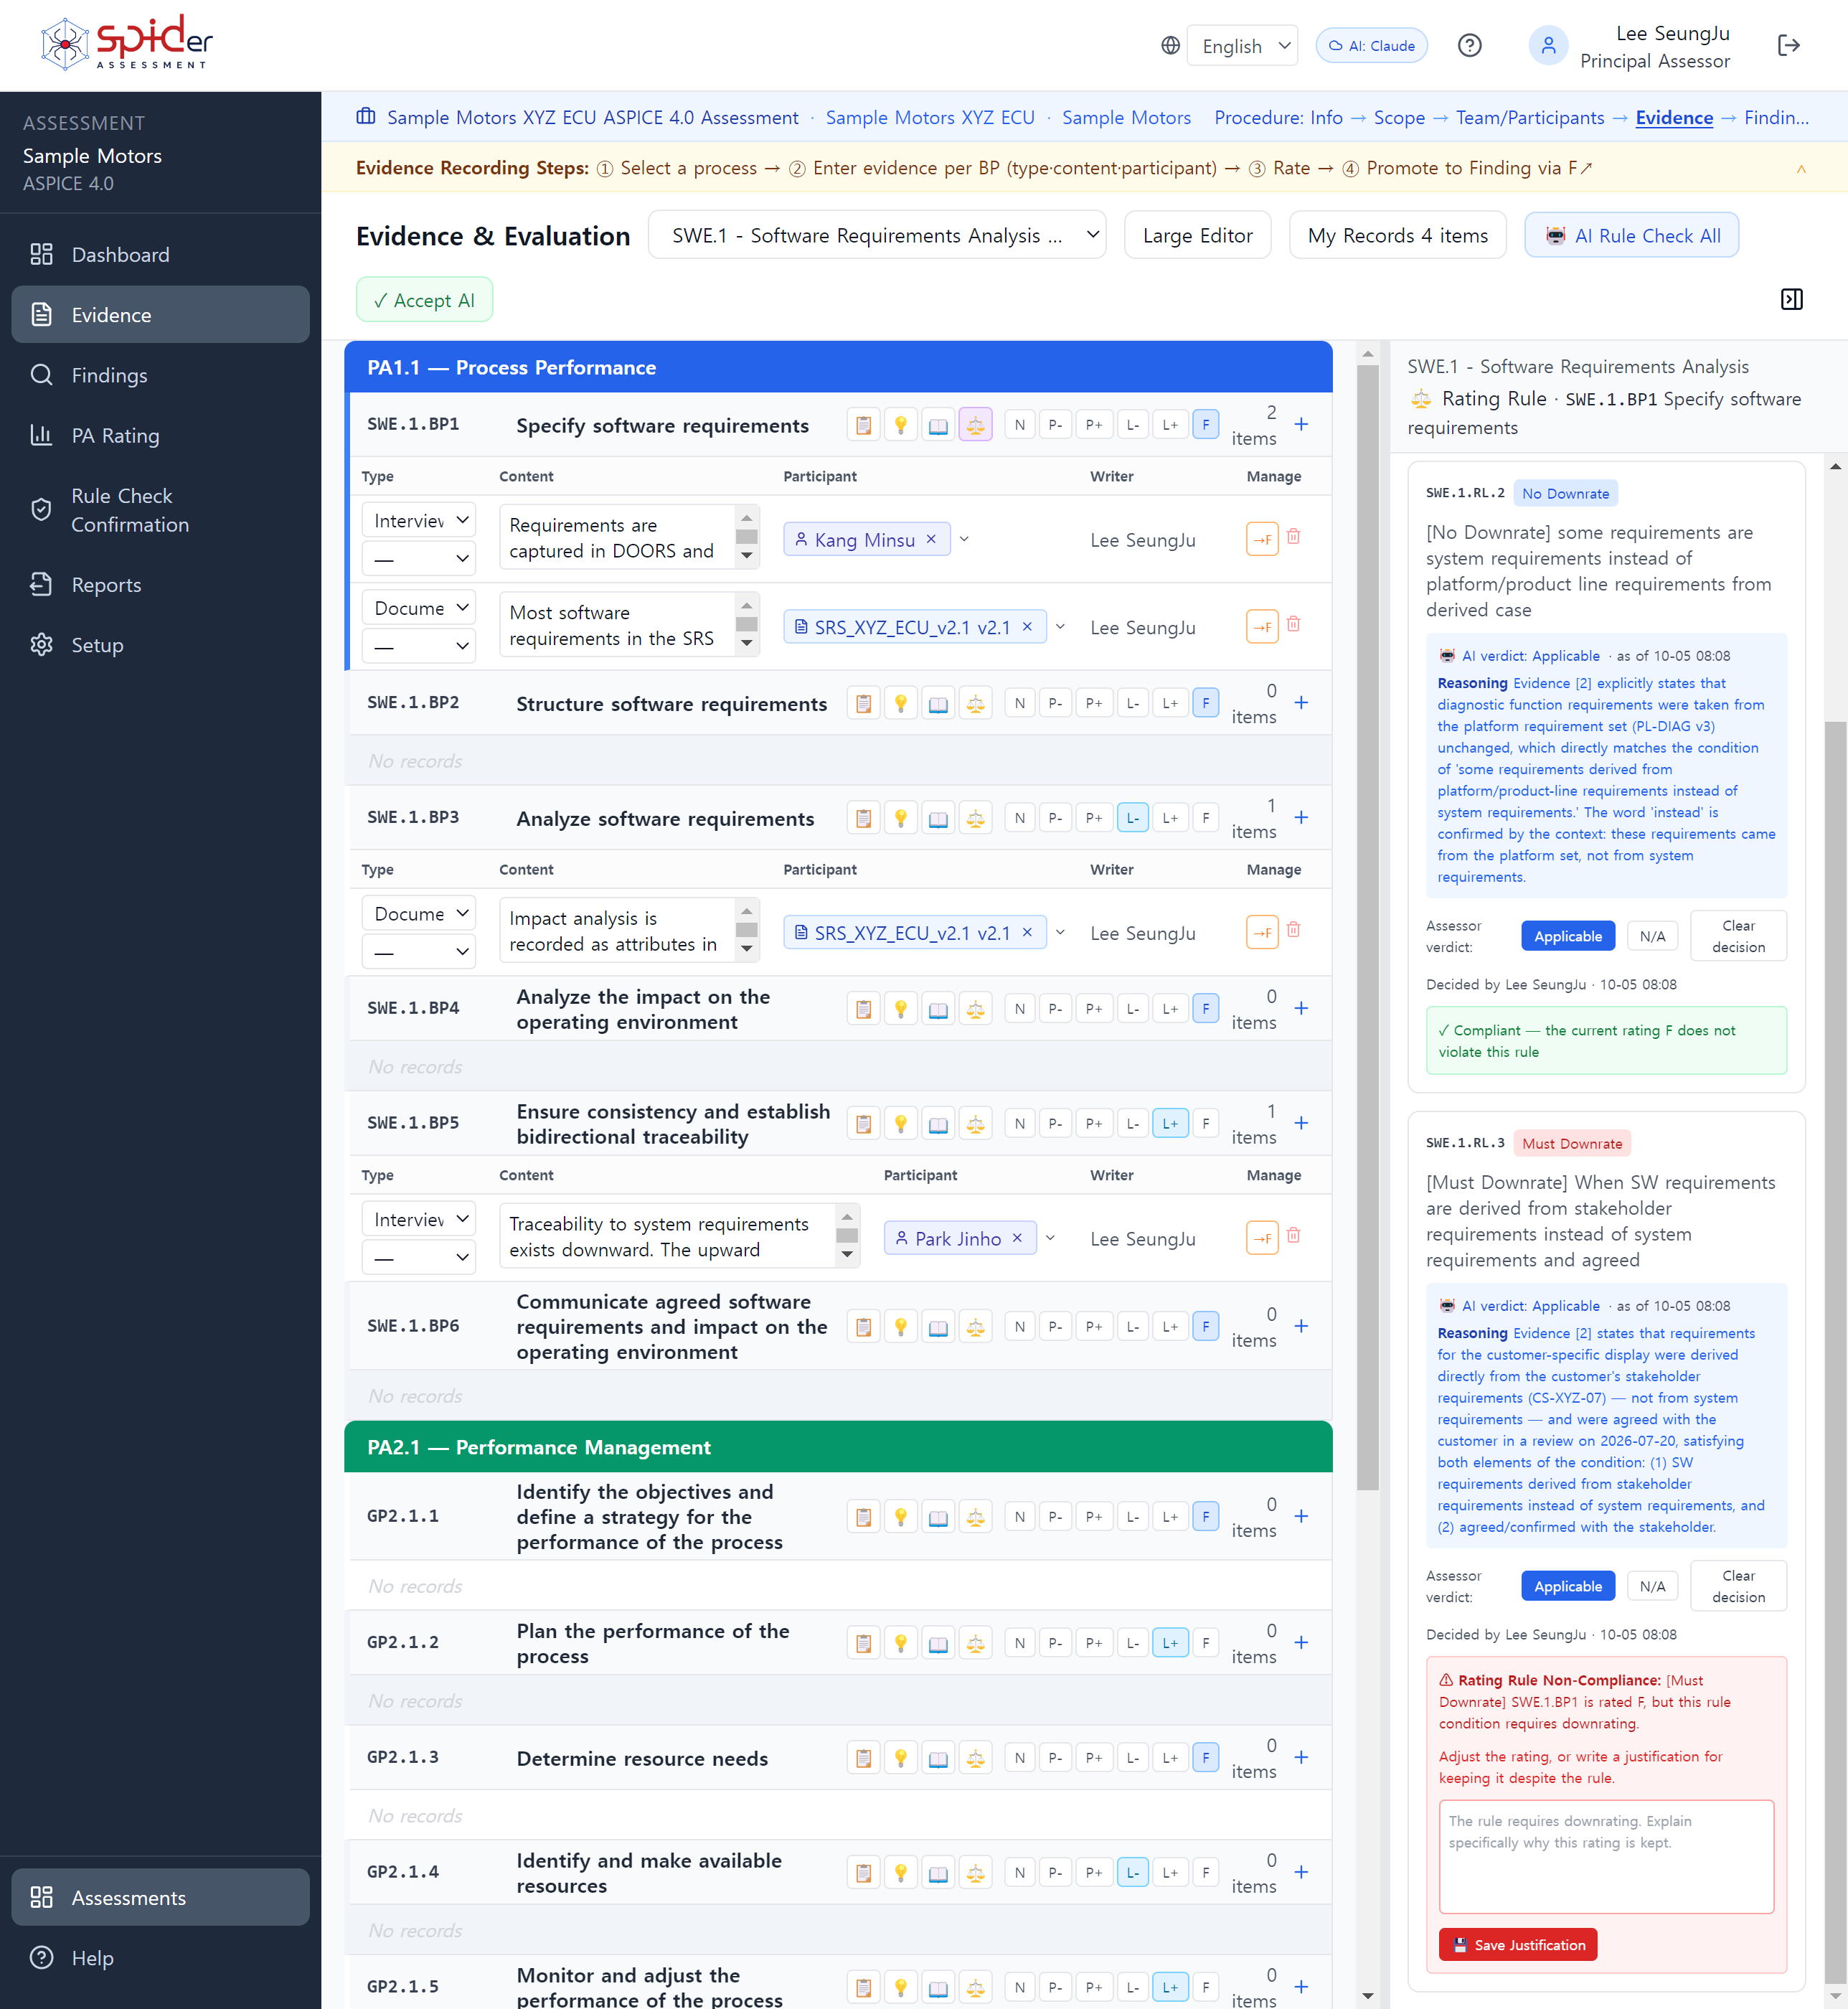The width and height of the screenshot is (1848, 2009).
Task: Open lightbulb hint for GP2.1.3
Action: tap(900, 1757)
